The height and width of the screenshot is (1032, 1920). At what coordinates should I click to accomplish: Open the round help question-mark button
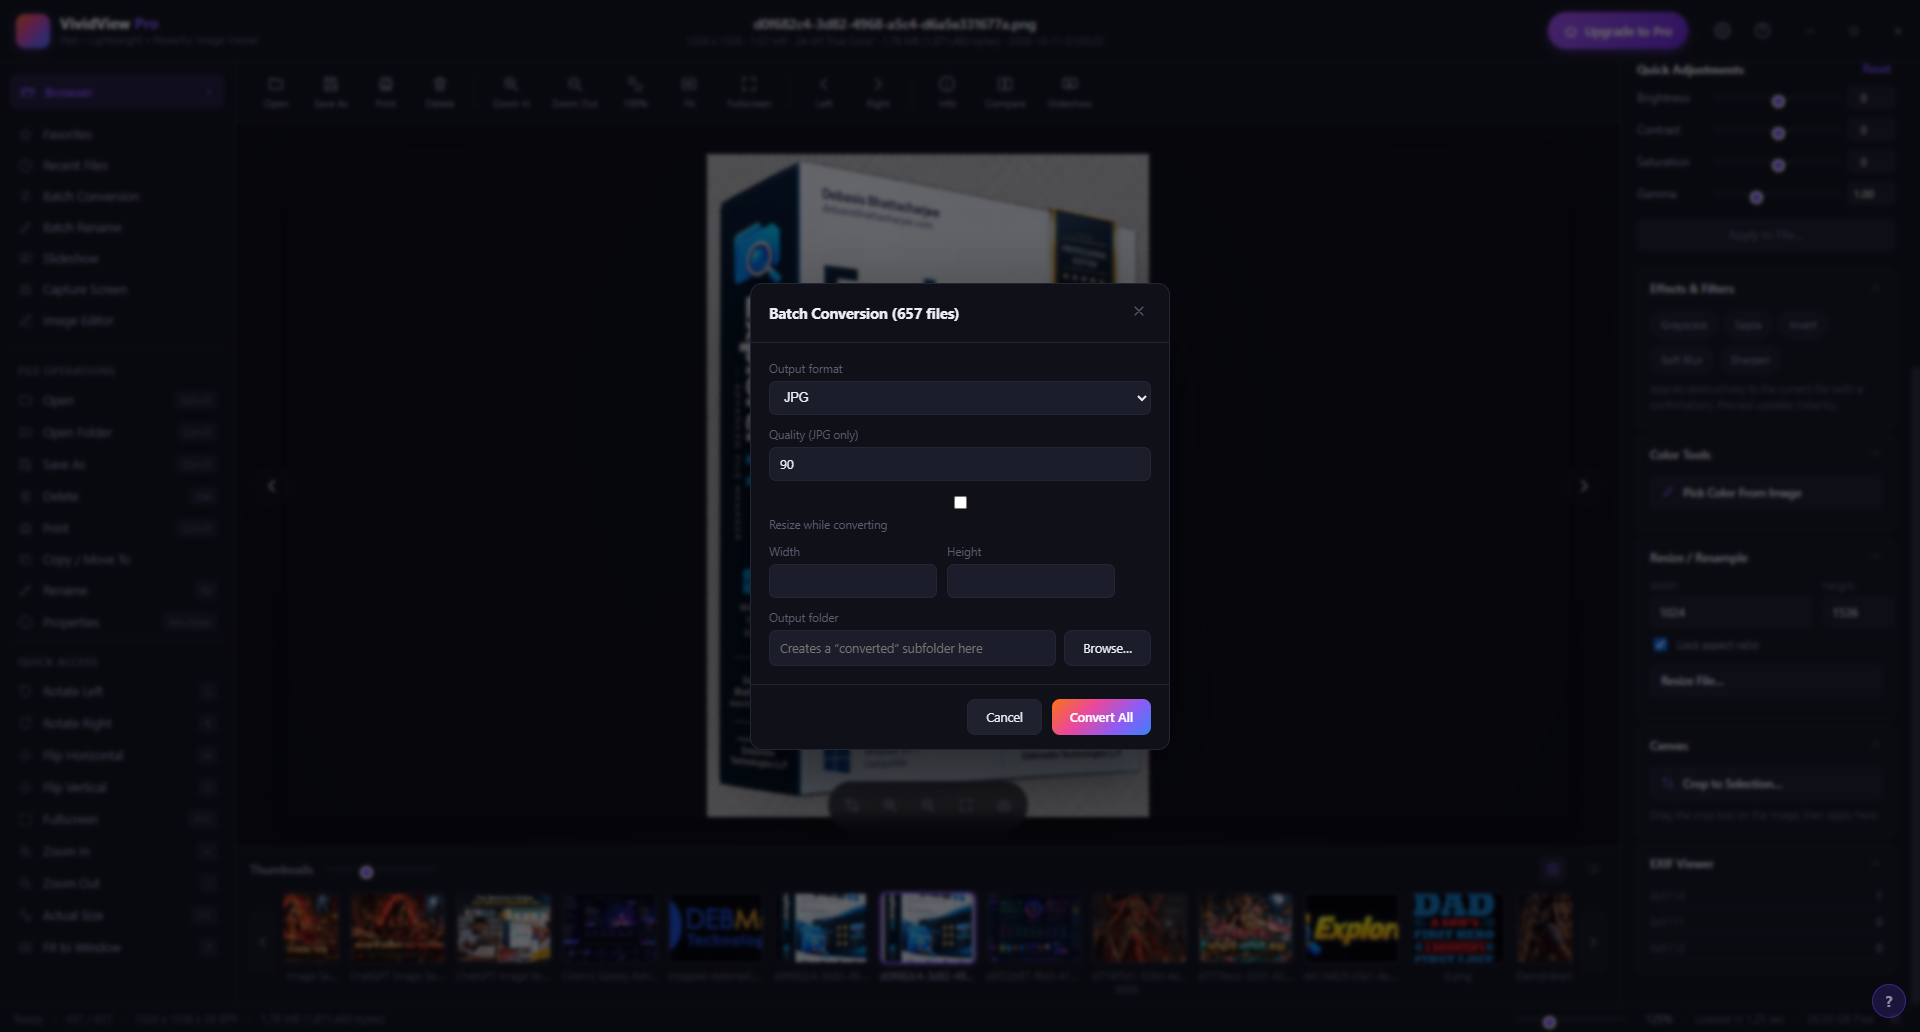point(1888,1001)
